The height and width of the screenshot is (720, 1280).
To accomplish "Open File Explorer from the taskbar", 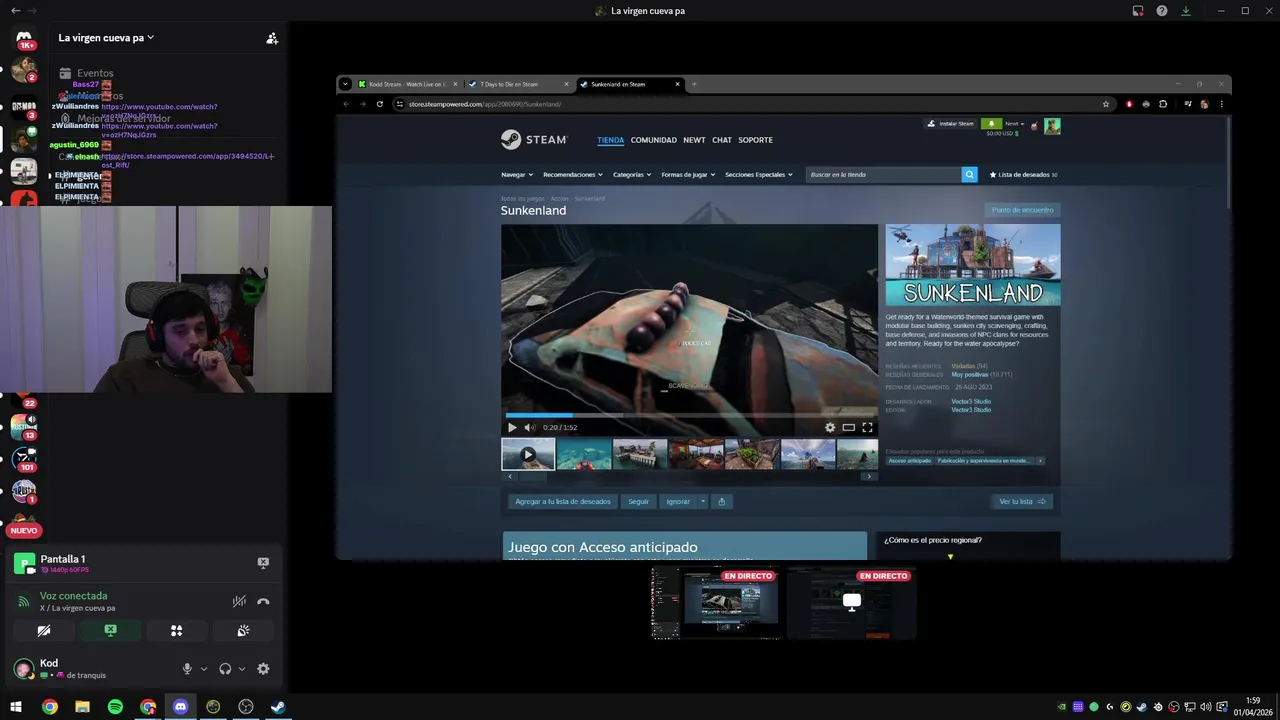I will coord(82,707).
